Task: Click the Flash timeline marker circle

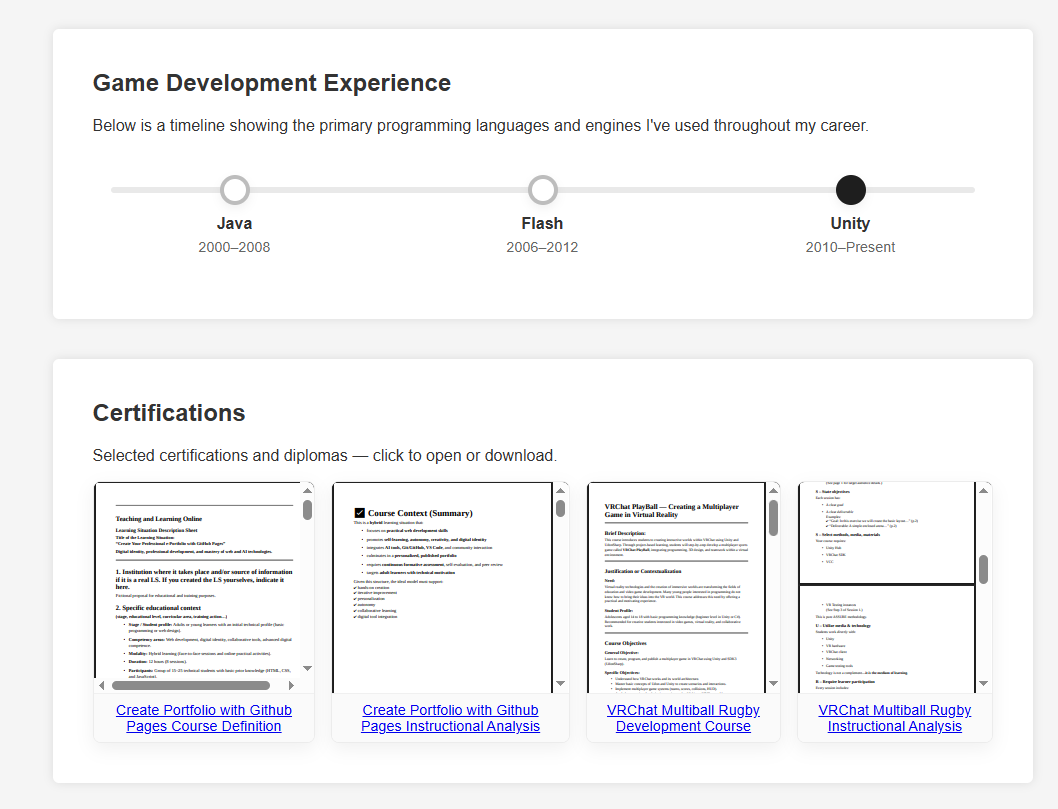Action: pos(542,190)
